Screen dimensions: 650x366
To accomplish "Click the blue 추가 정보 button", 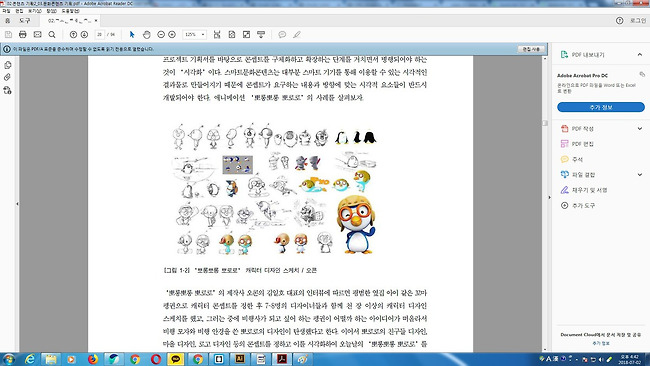I will click(601, 107).
